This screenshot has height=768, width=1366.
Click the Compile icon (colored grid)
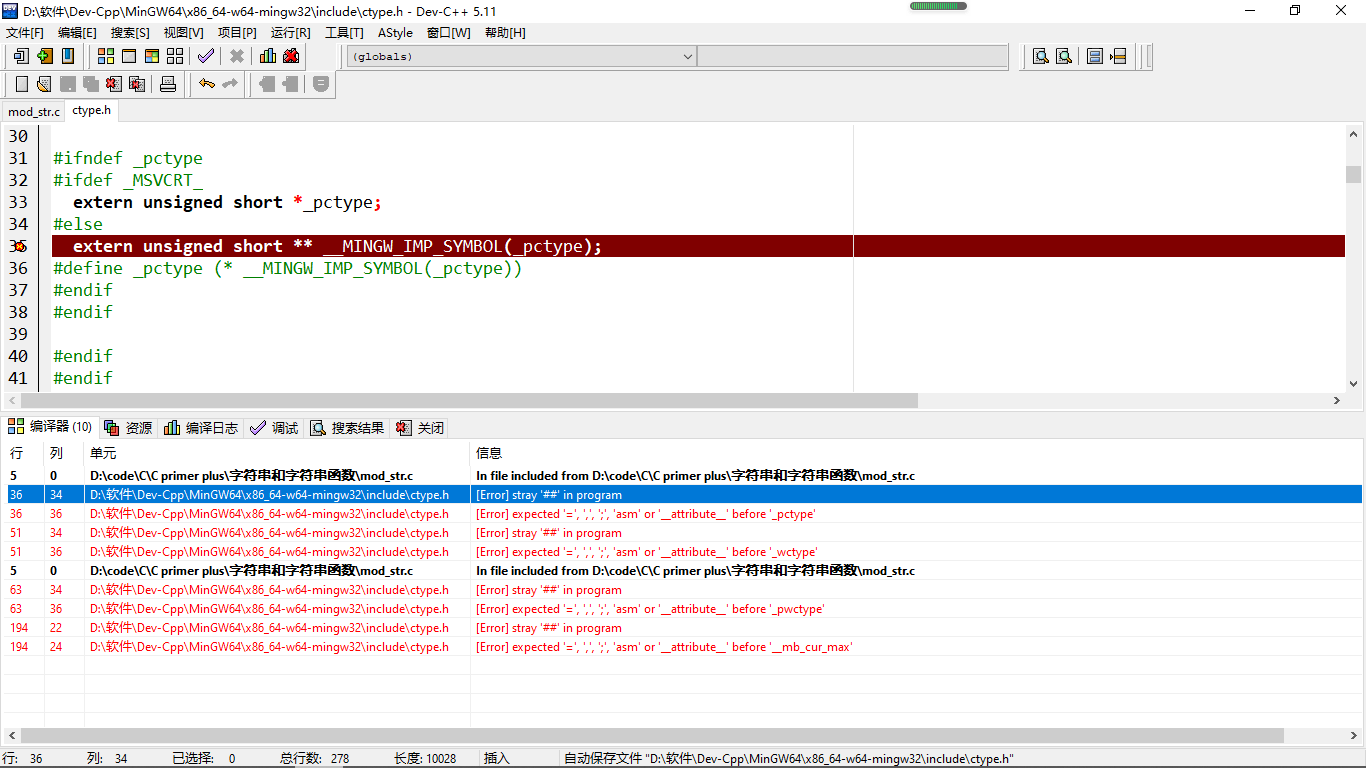coord(106,56)
